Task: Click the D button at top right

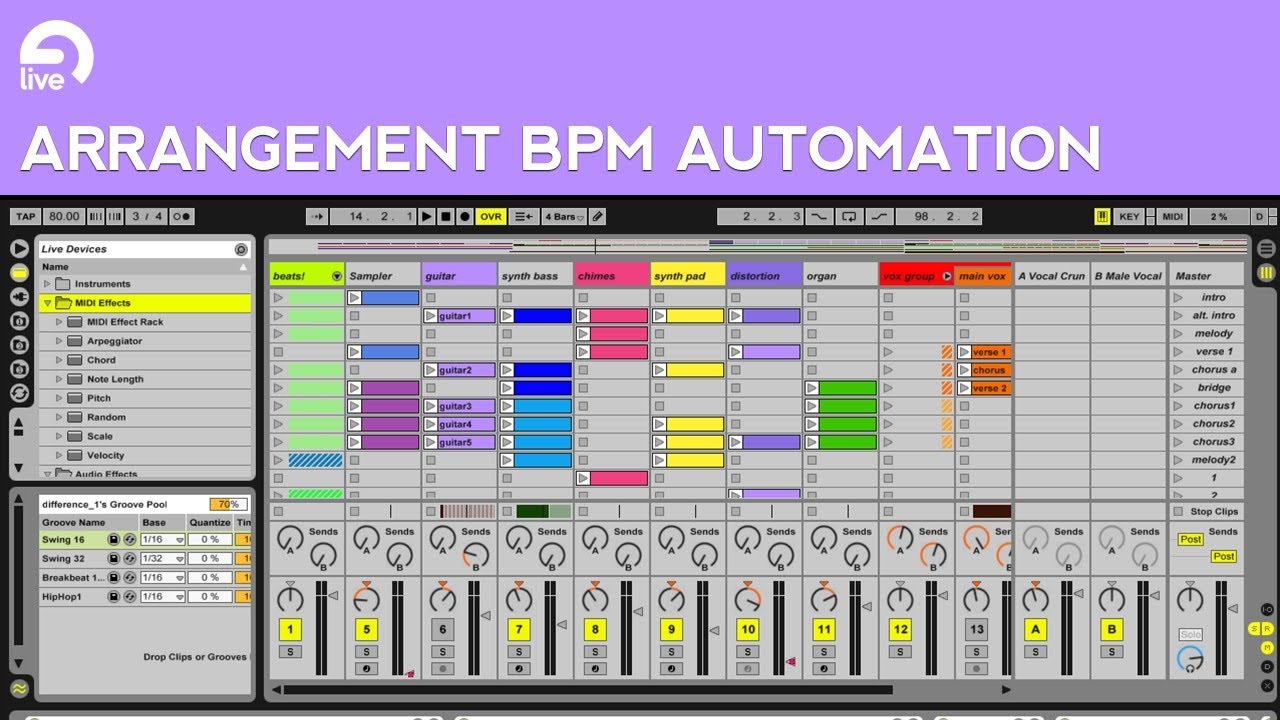Action: pyautogui.click(x=1259, y=216)
